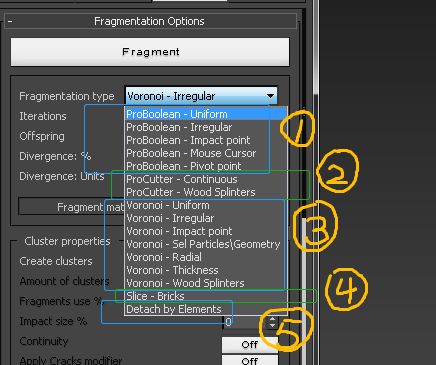Choose ProBoolean - Impact point

coord(206,140)
